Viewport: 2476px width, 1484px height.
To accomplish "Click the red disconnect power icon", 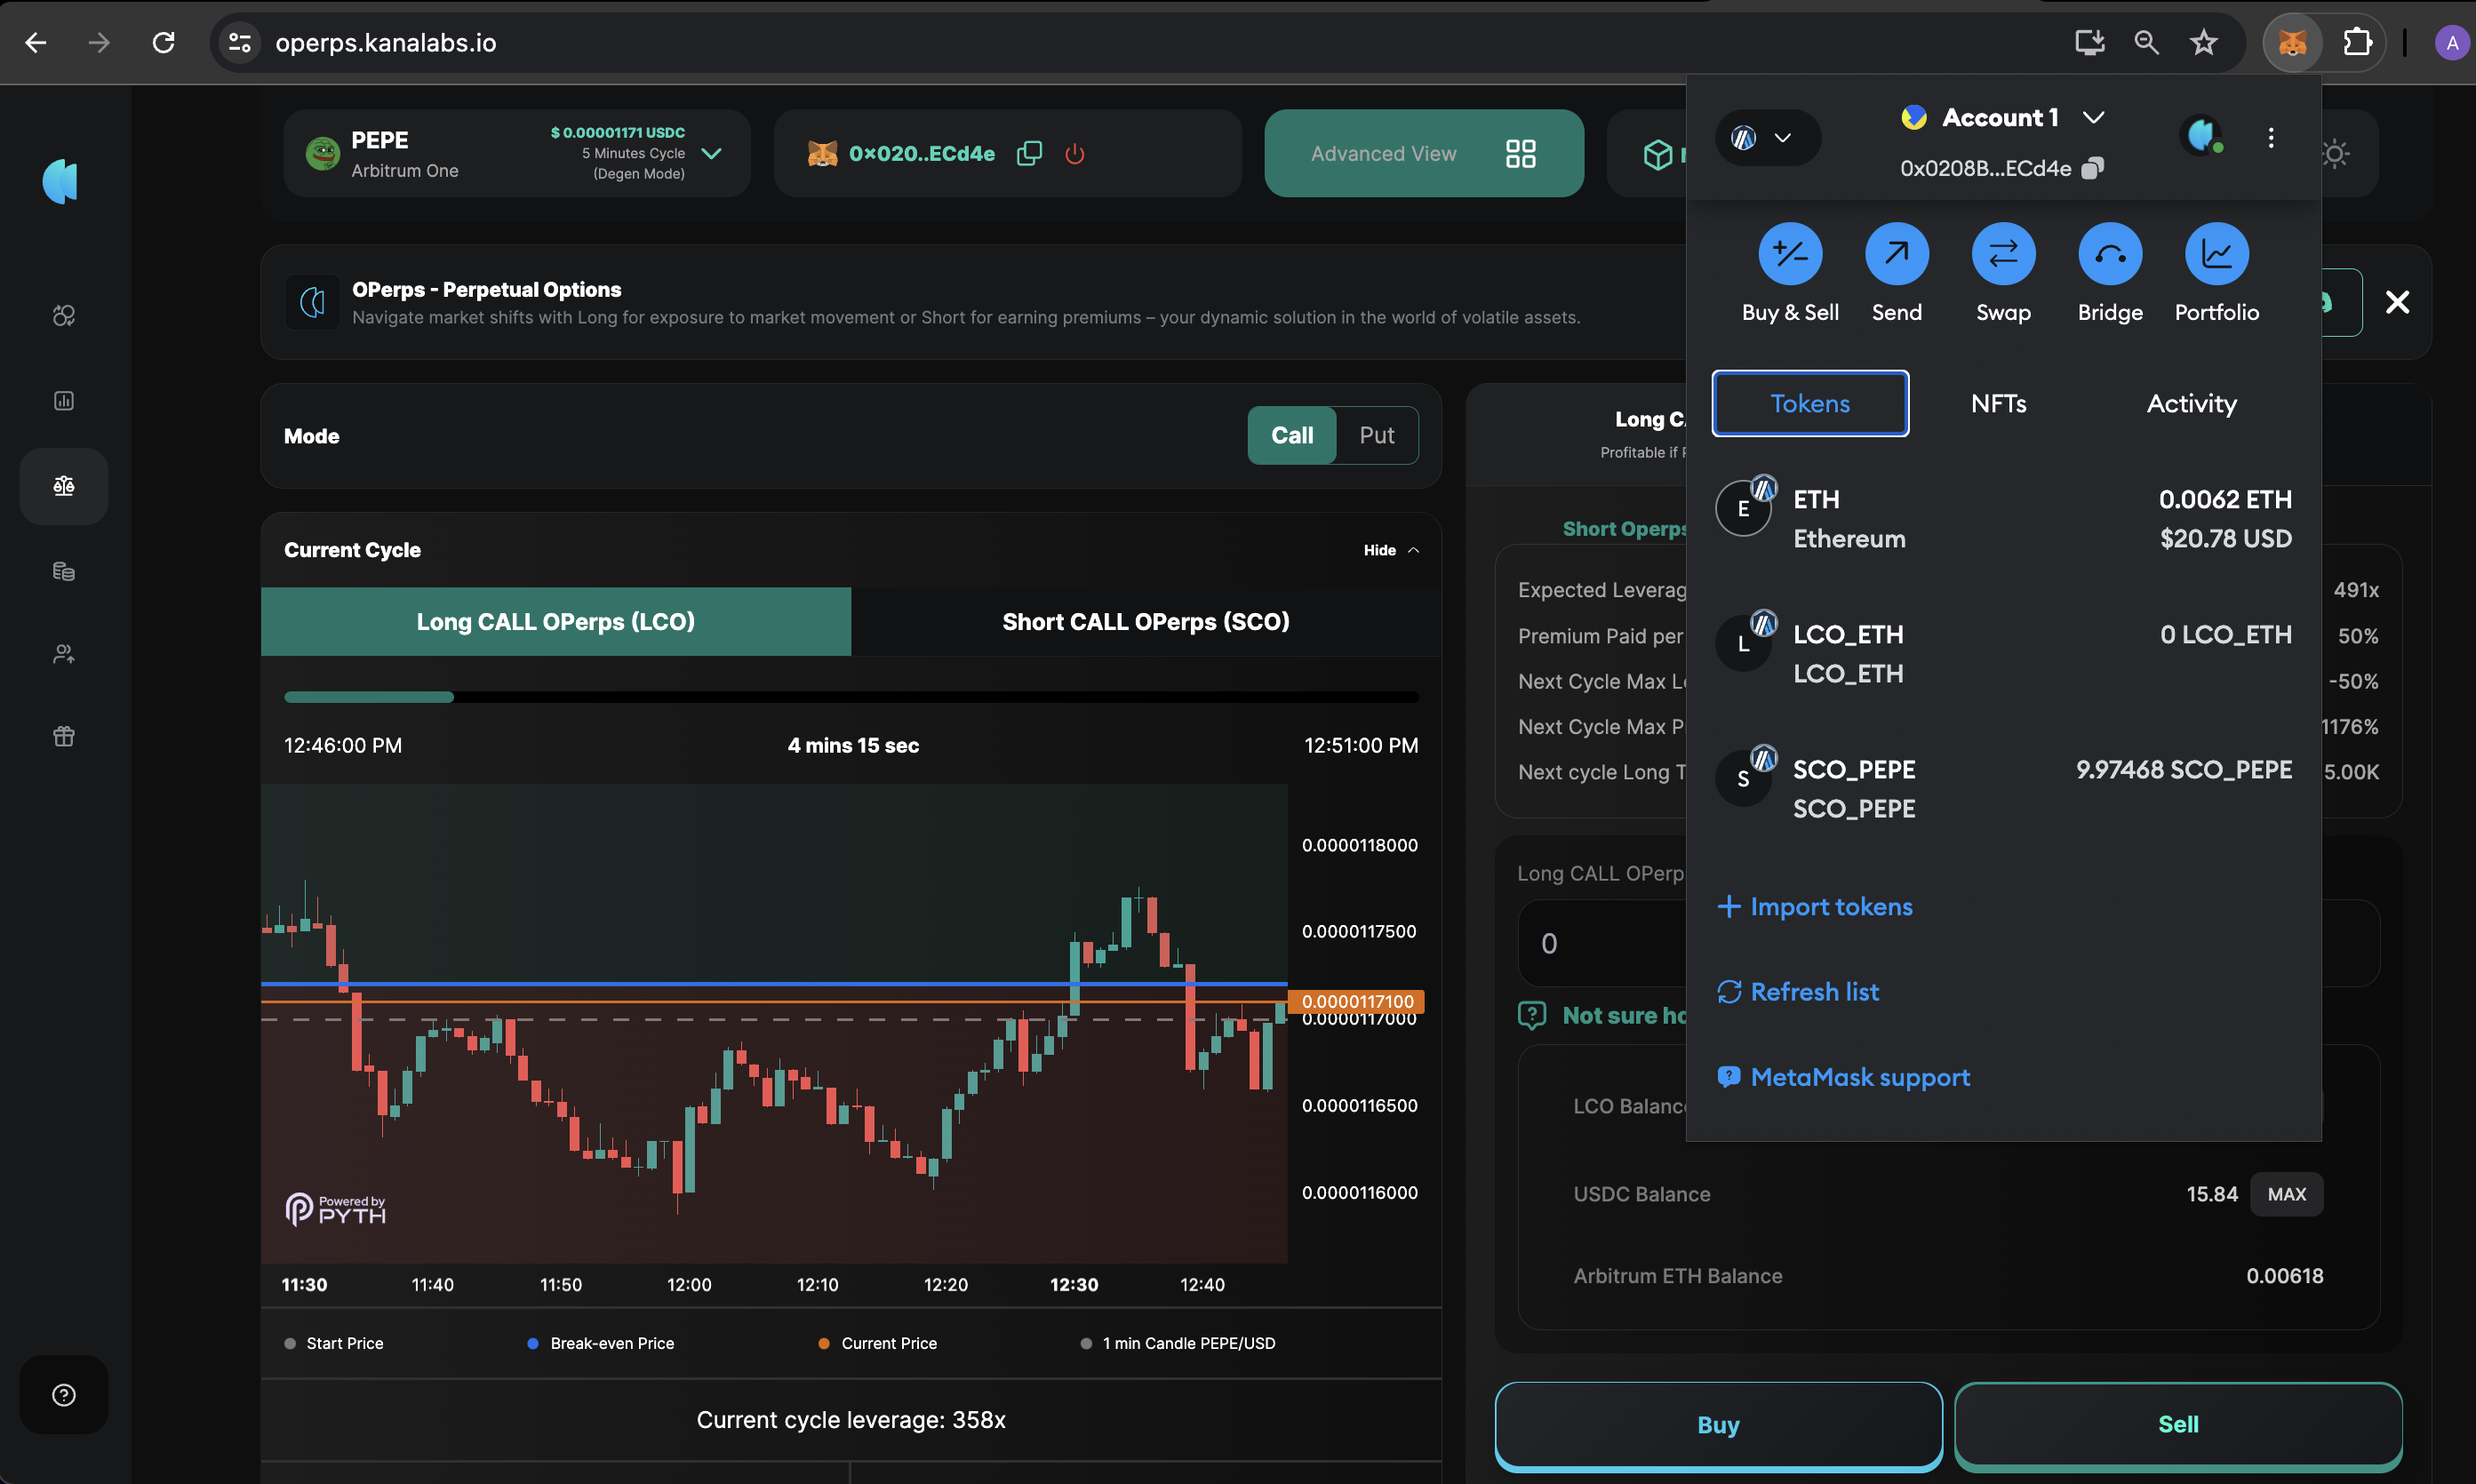I will pyautogui.click(x=1075, y=153).
